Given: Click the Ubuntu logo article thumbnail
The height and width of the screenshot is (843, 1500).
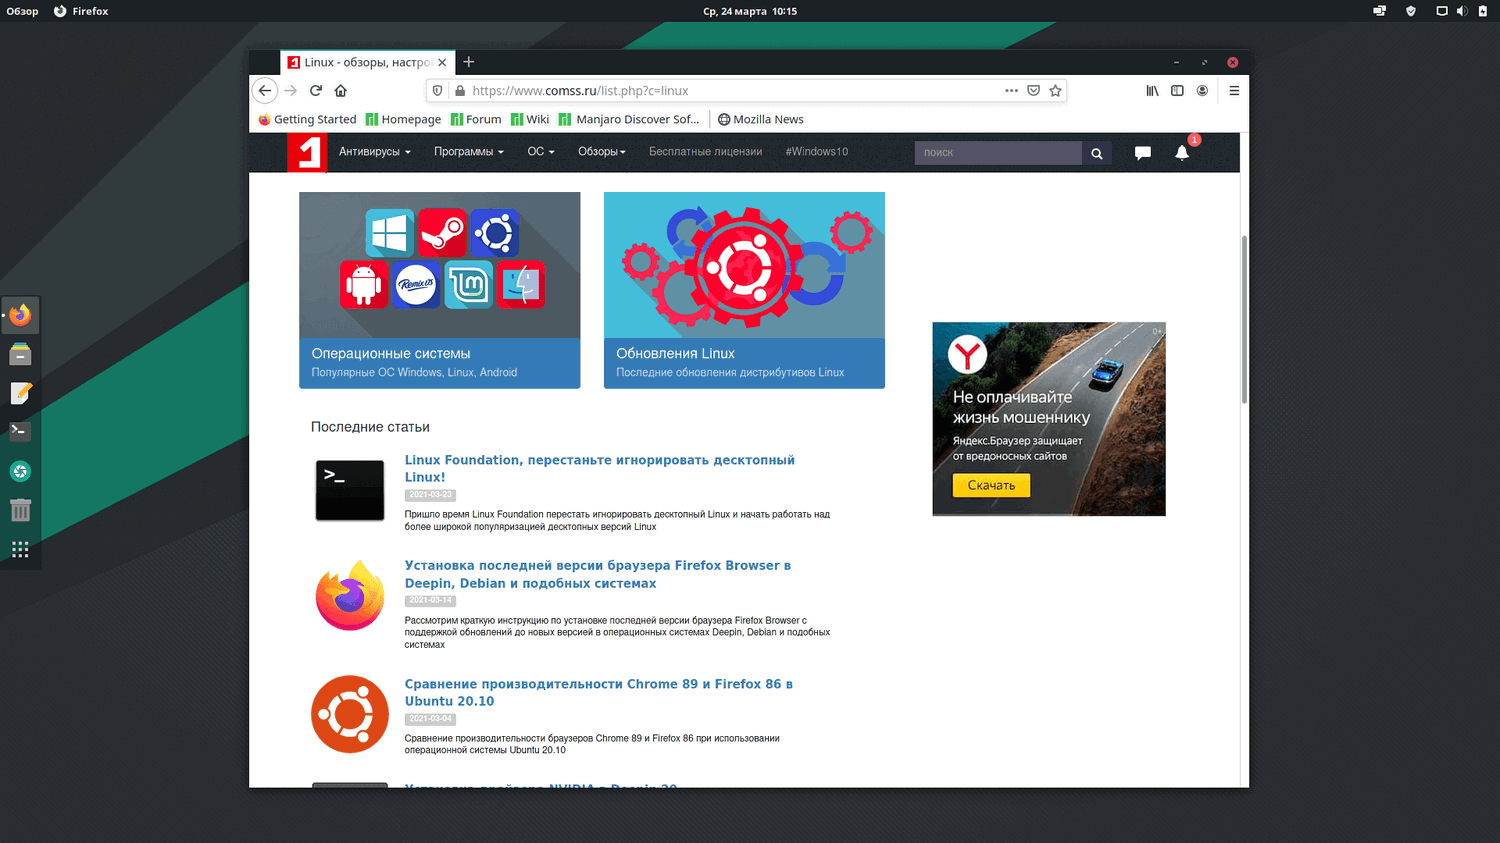Looking at the screenshot, I should click(x=350, y=714).
